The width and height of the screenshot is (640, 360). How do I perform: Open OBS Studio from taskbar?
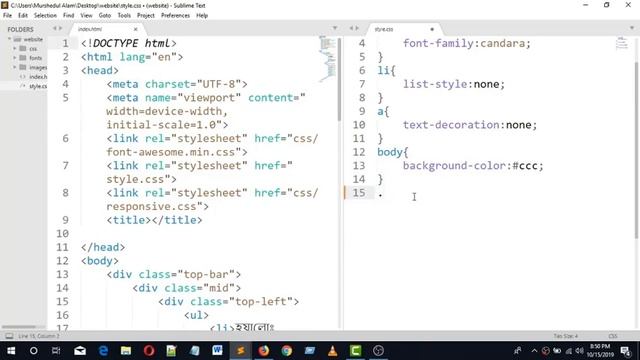click(x=378, y=351)
